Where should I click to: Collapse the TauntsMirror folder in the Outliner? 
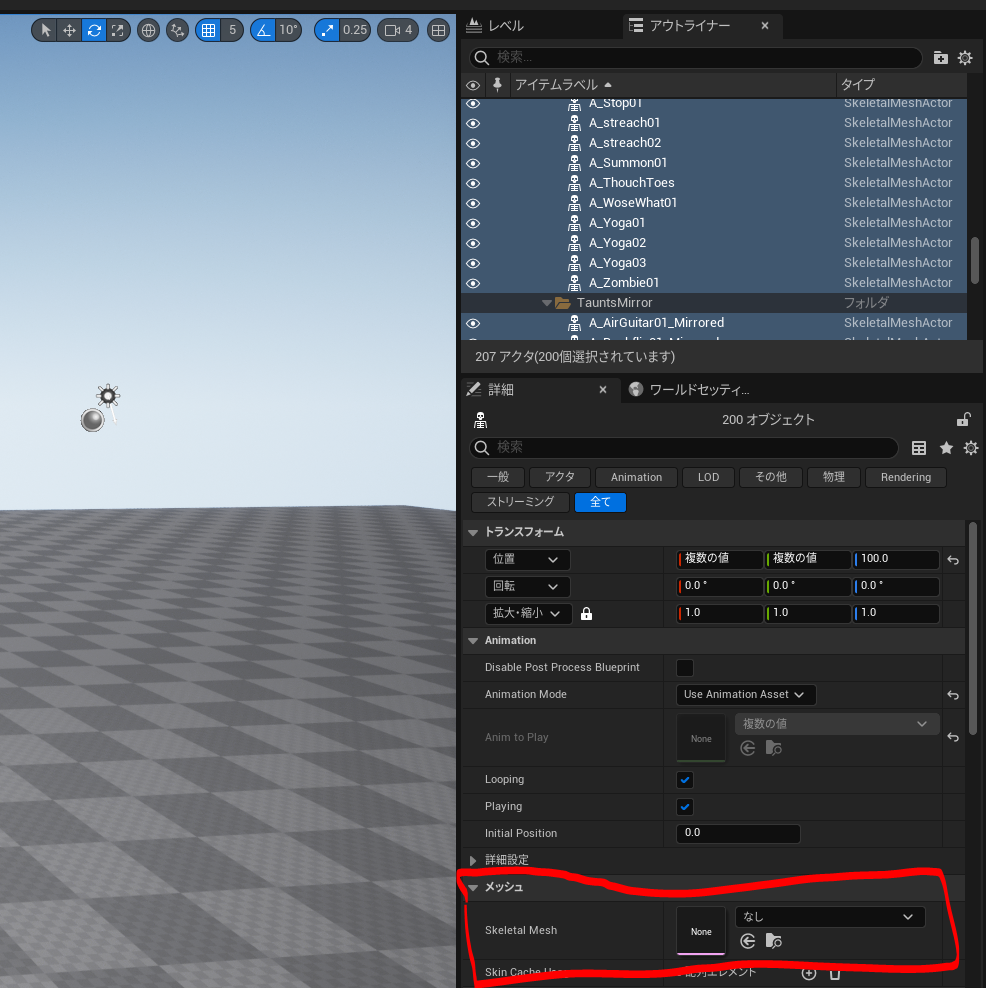[x=546, y=302]
